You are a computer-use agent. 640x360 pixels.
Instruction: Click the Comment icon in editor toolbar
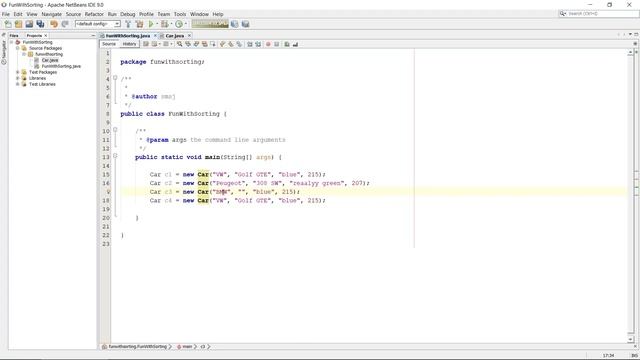287,44
